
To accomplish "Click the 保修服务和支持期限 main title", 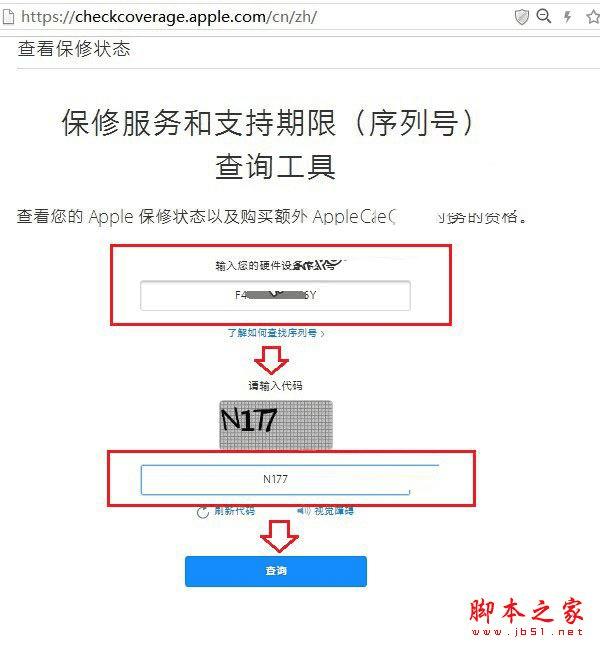I will pos(198,123).
